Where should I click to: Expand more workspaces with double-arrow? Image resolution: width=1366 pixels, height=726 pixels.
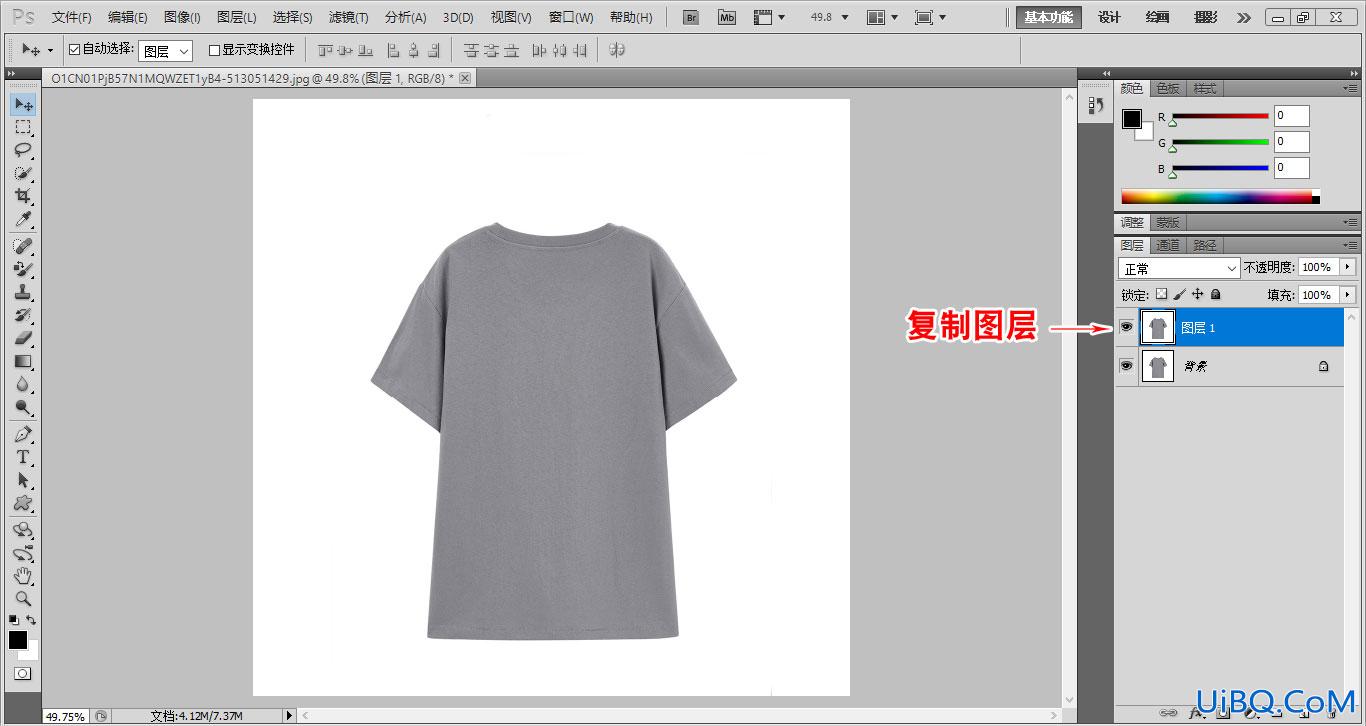pos(1243,17)
